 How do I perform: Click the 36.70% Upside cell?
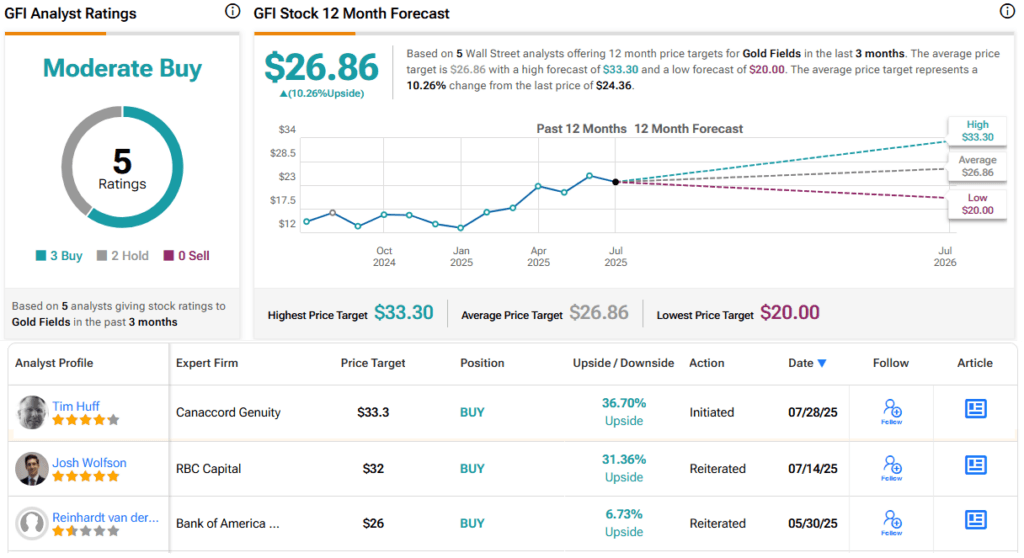[x=624, y=412]
